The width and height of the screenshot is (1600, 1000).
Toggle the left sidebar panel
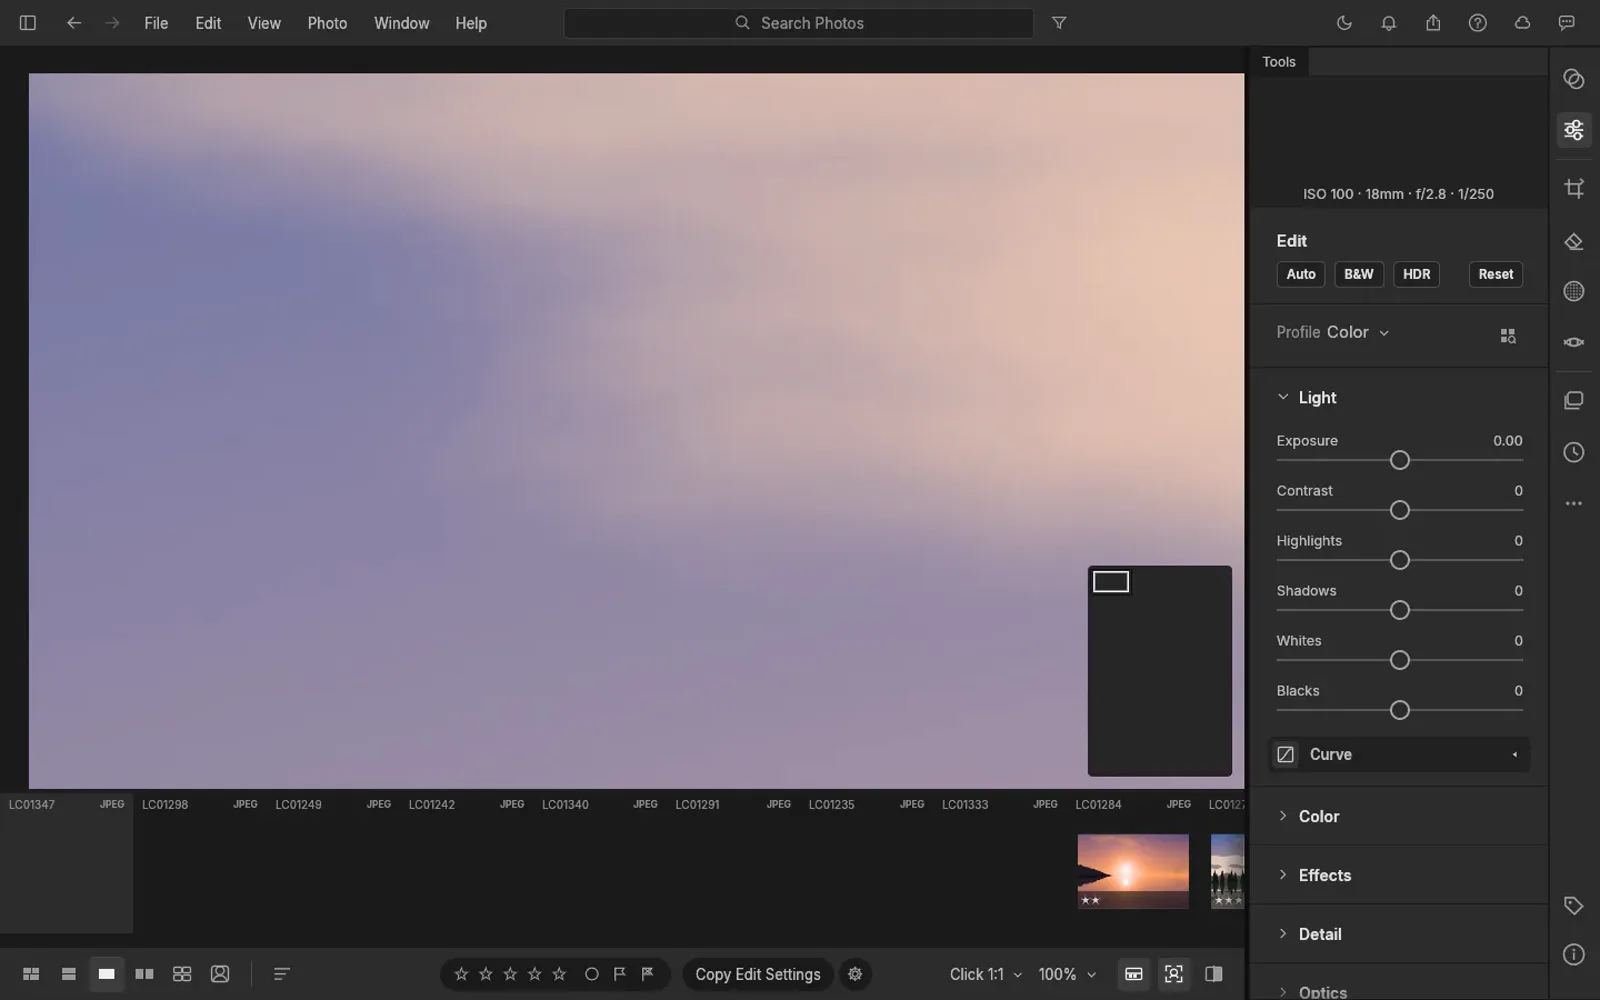[28, 23]
